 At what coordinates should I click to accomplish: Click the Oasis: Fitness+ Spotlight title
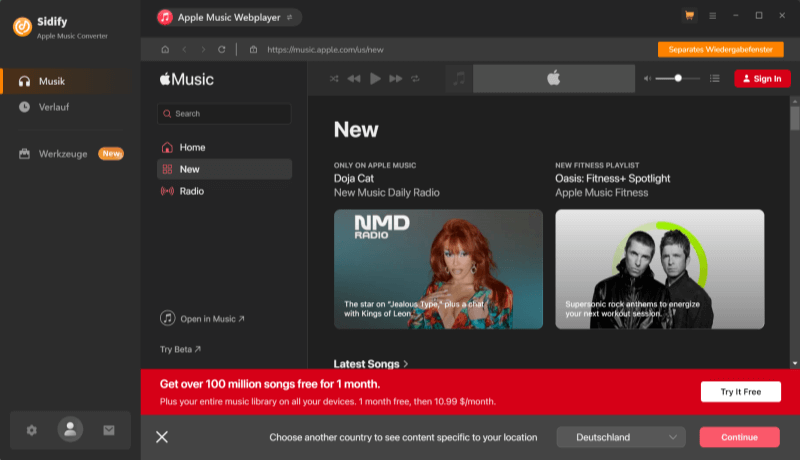click(612, 178)
